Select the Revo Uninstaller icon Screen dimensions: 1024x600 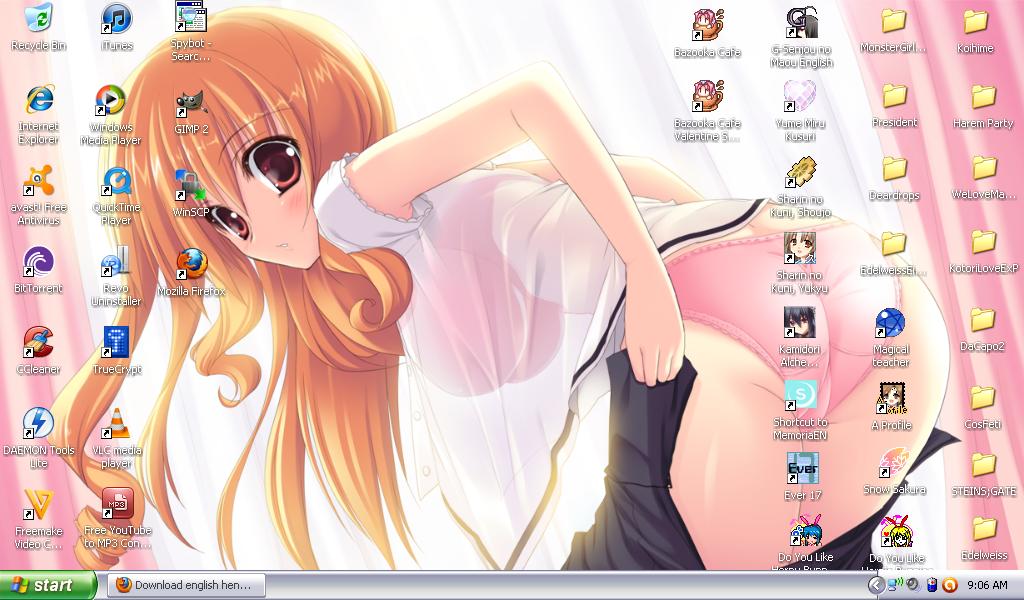(x=116, y=264)
